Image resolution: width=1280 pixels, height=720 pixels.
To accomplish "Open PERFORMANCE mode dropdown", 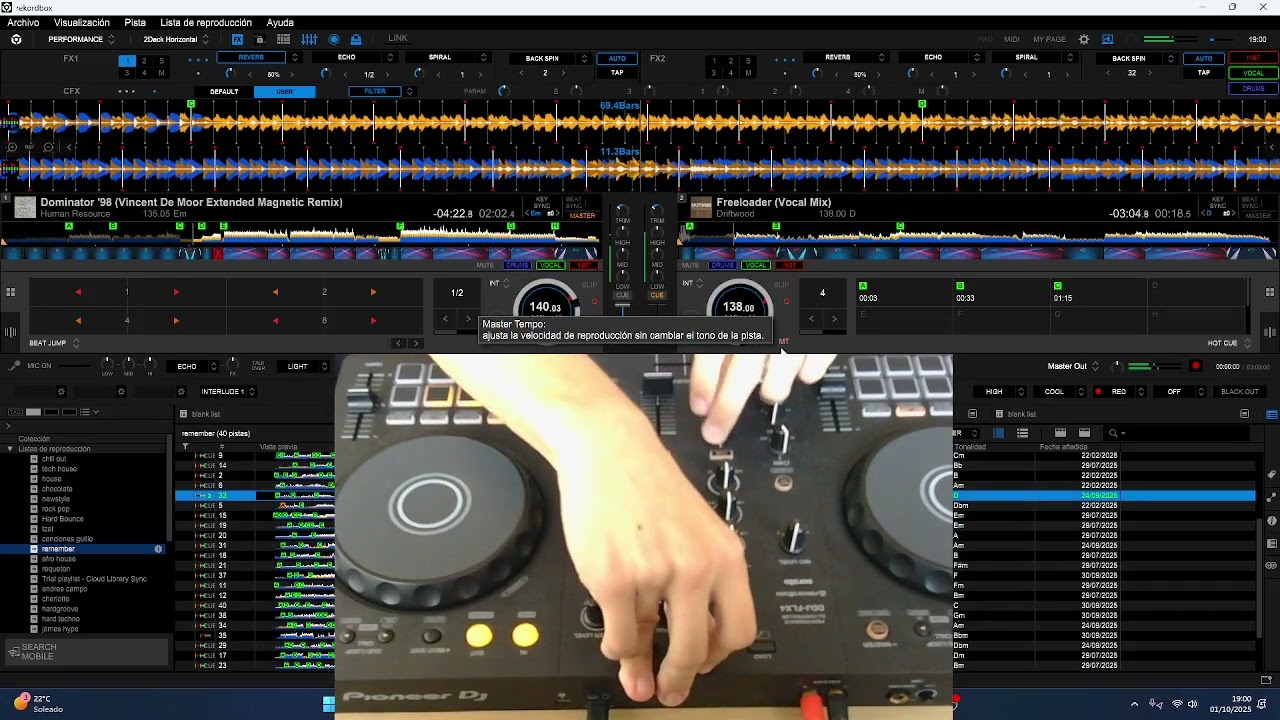I will (82, 39).
